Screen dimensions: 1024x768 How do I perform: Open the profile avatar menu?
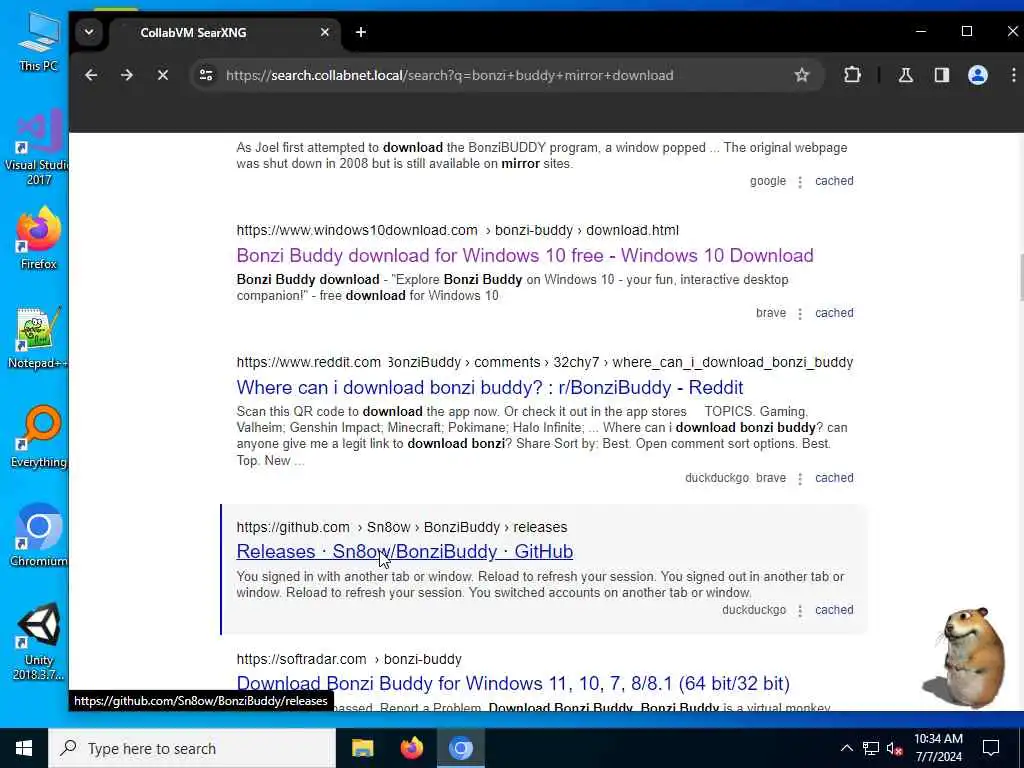tap(978, 75)
